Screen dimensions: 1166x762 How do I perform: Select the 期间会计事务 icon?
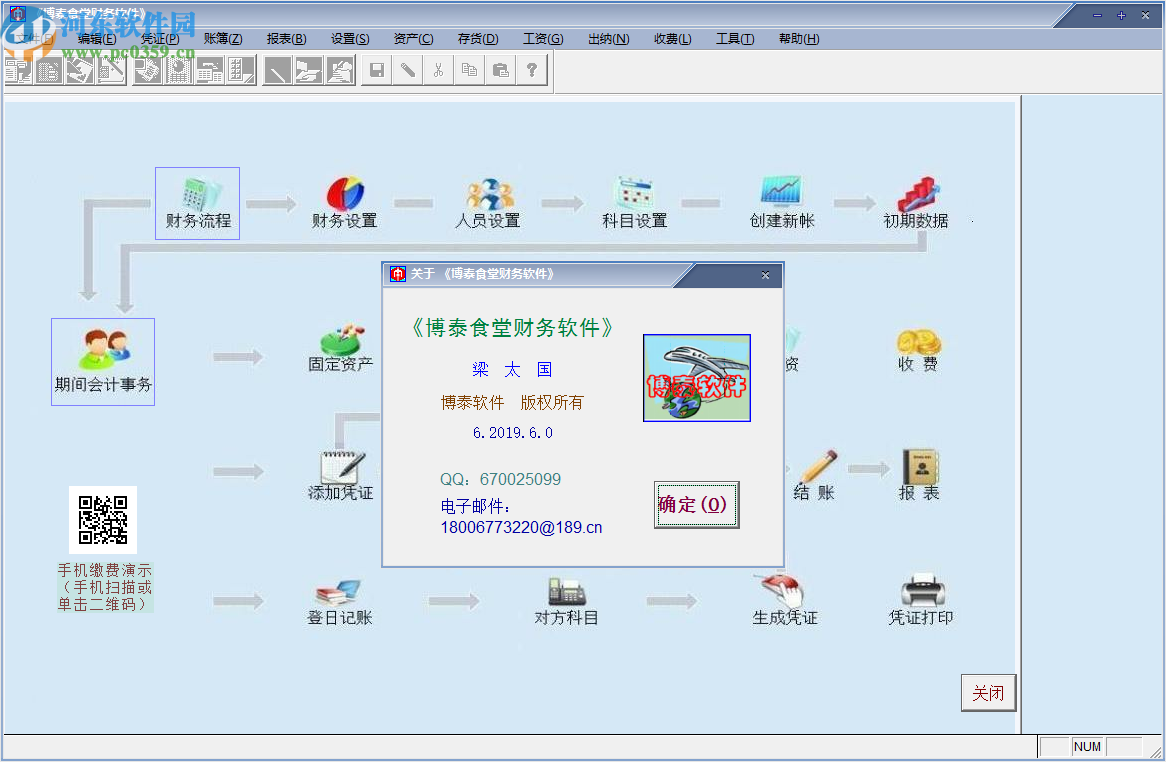pyautogui.click(x=103, y=362)
